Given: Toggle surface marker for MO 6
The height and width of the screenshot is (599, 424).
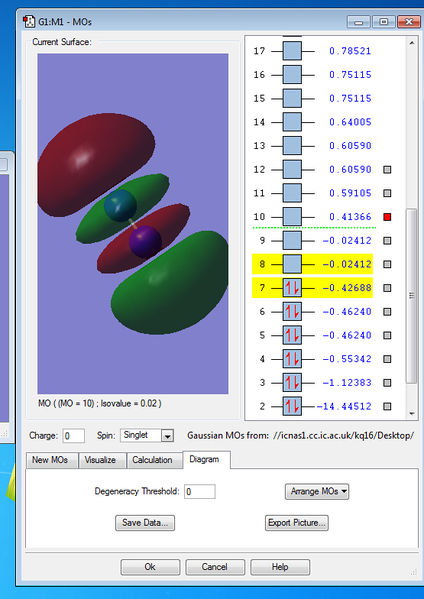Looking at the screenshot, I should click(x=387, y=311).
